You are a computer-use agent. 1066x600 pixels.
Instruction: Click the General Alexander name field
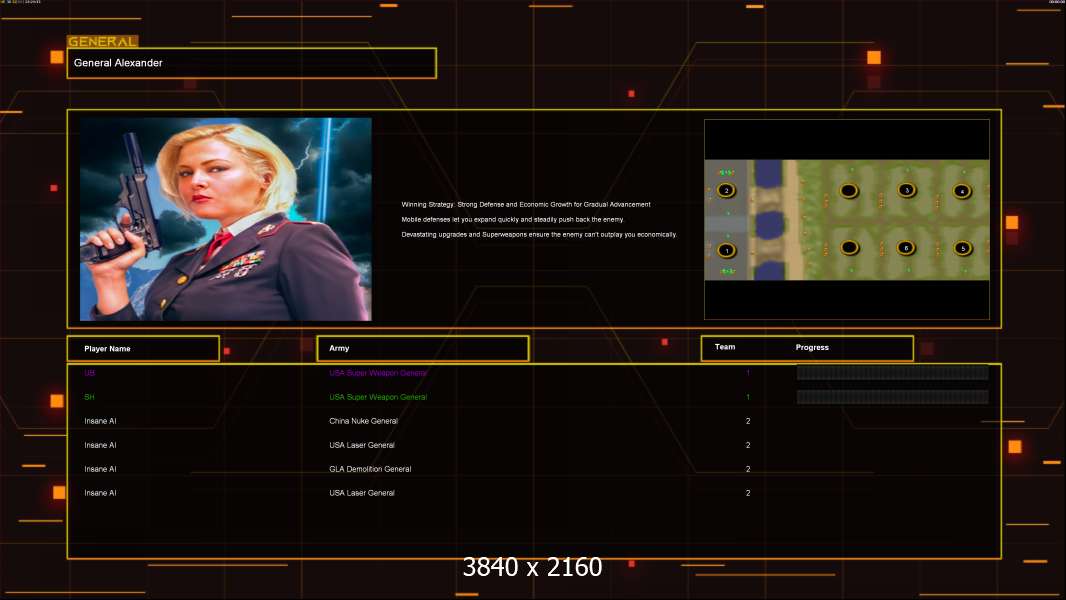pos(252,63)
